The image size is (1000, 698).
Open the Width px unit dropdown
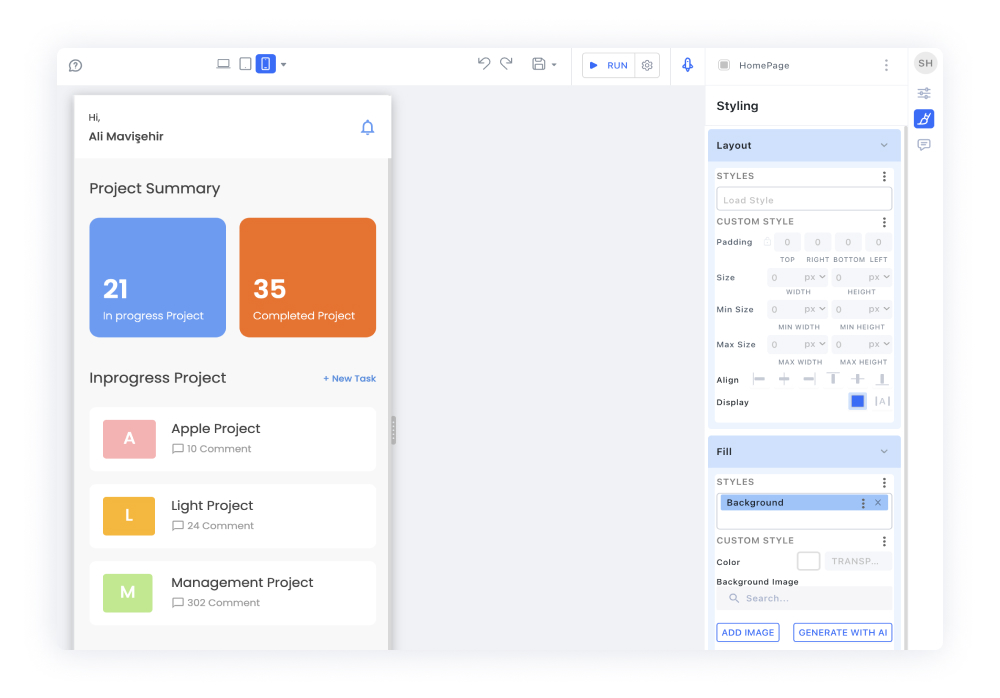pyautogui.click(x=817, y=277)
